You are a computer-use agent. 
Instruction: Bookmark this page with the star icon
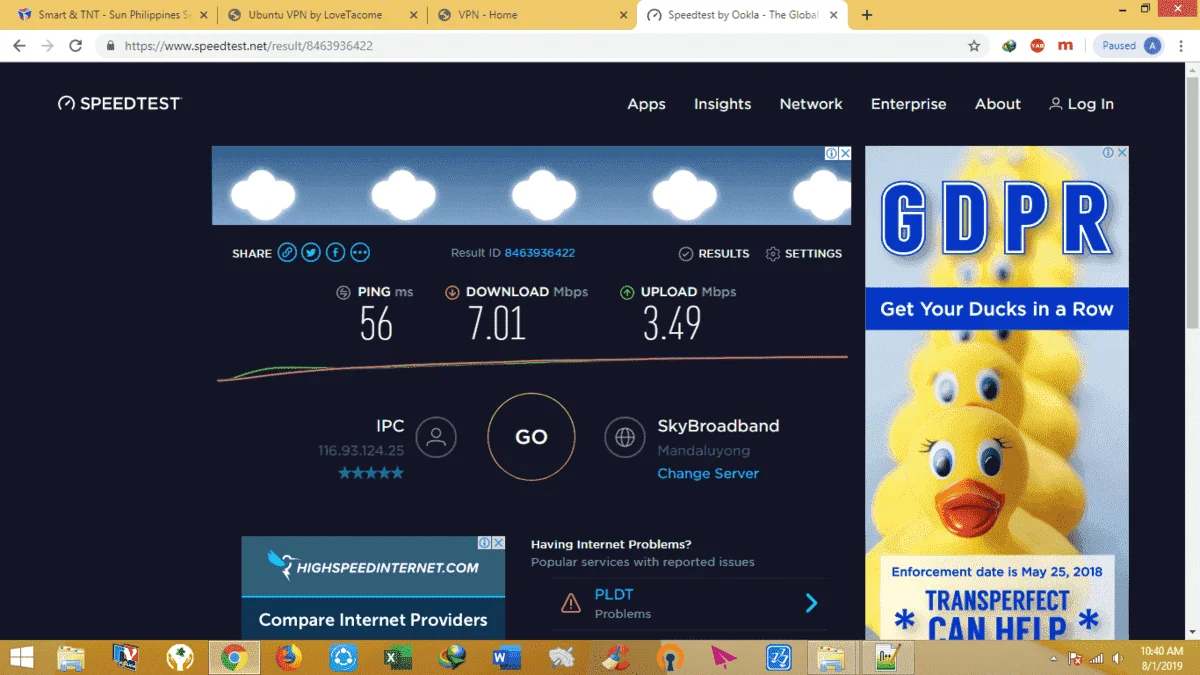tap(974, 45)
